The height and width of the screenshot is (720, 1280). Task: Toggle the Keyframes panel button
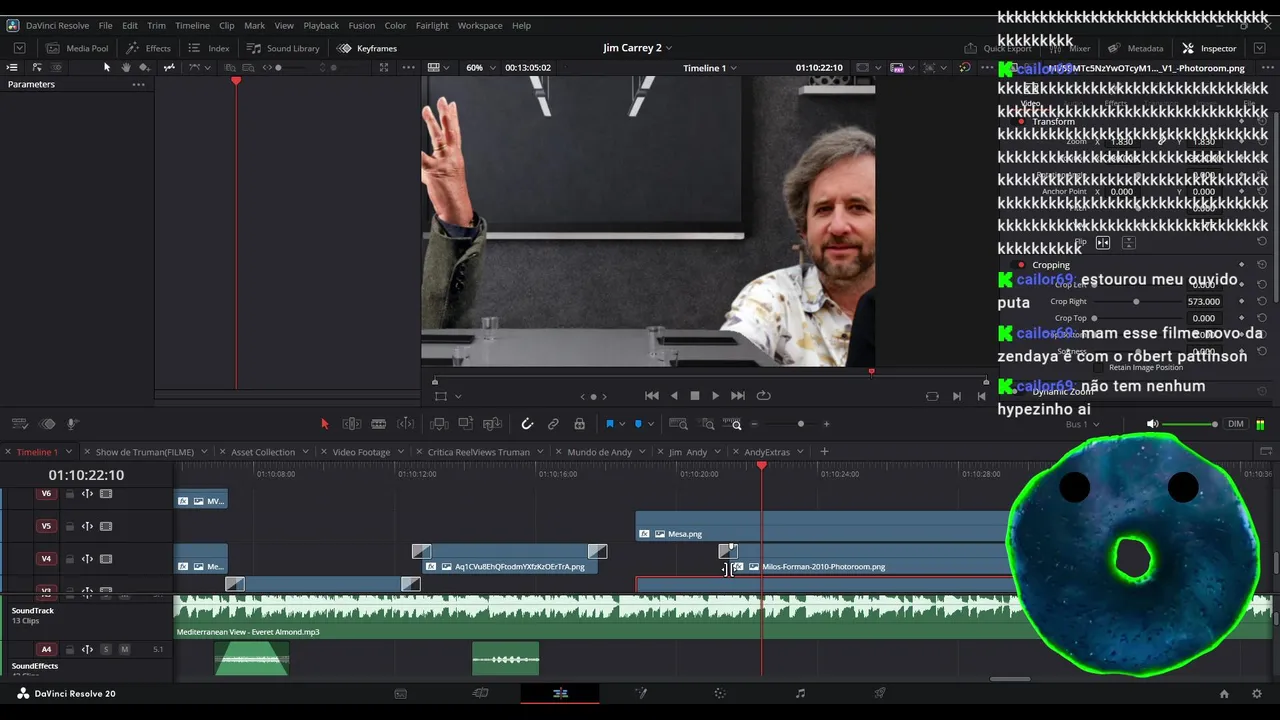point(367,48)
